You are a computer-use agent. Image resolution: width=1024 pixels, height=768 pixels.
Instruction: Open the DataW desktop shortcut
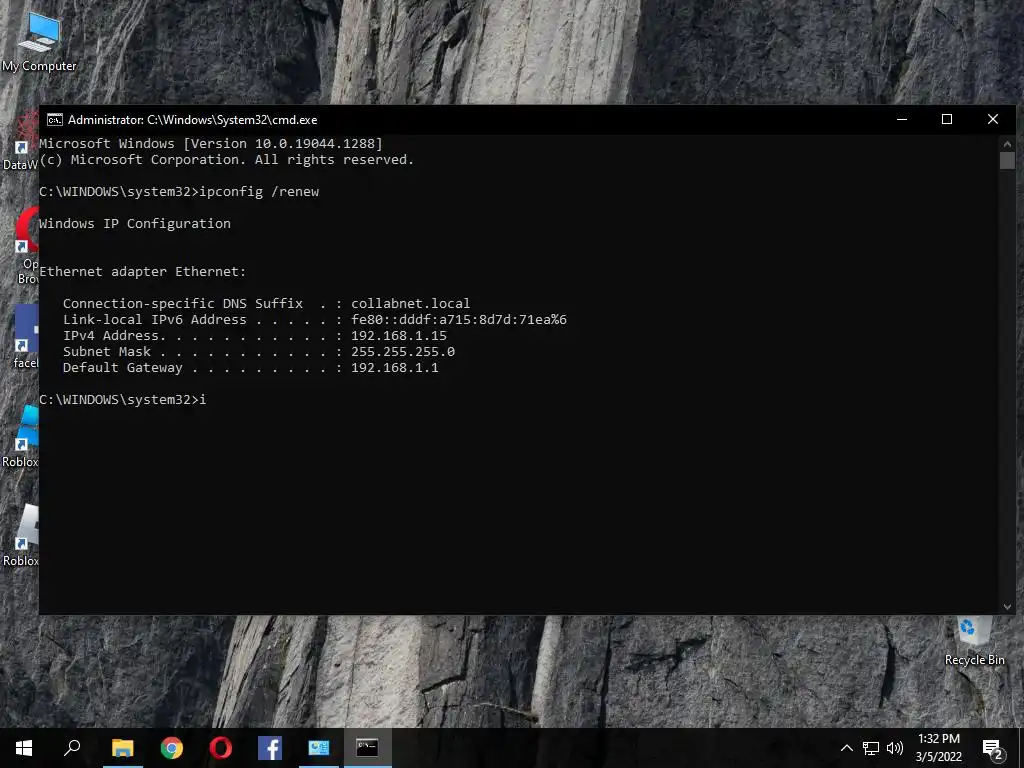[20, 141]
